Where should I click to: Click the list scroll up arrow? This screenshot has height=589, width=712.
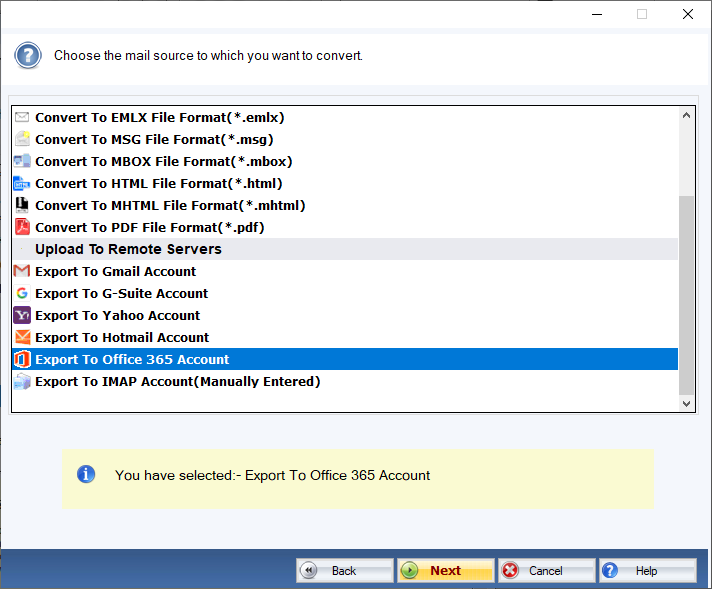687,115
